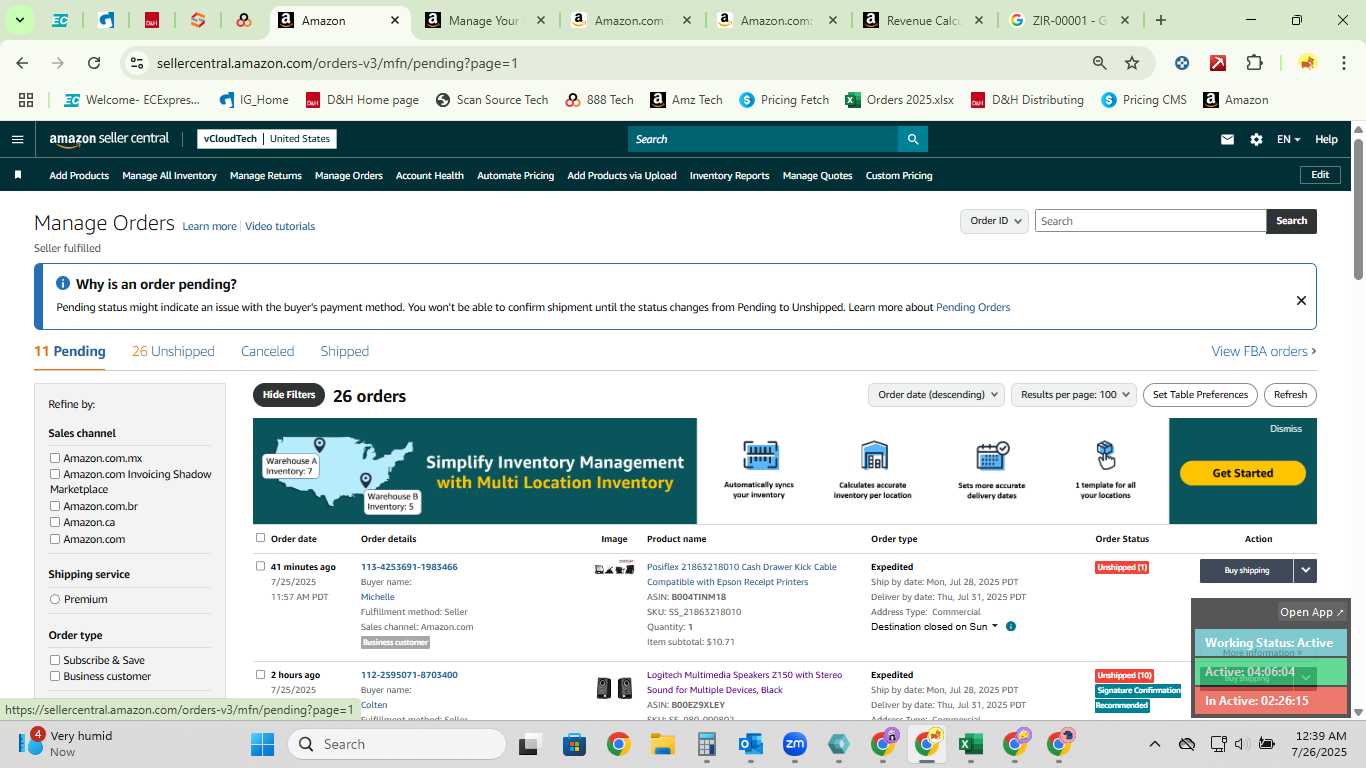The height and width of the screenshot is (768, 1366).
Task: Open Calculator from the taskbar
Action: (x=706, y=744)
